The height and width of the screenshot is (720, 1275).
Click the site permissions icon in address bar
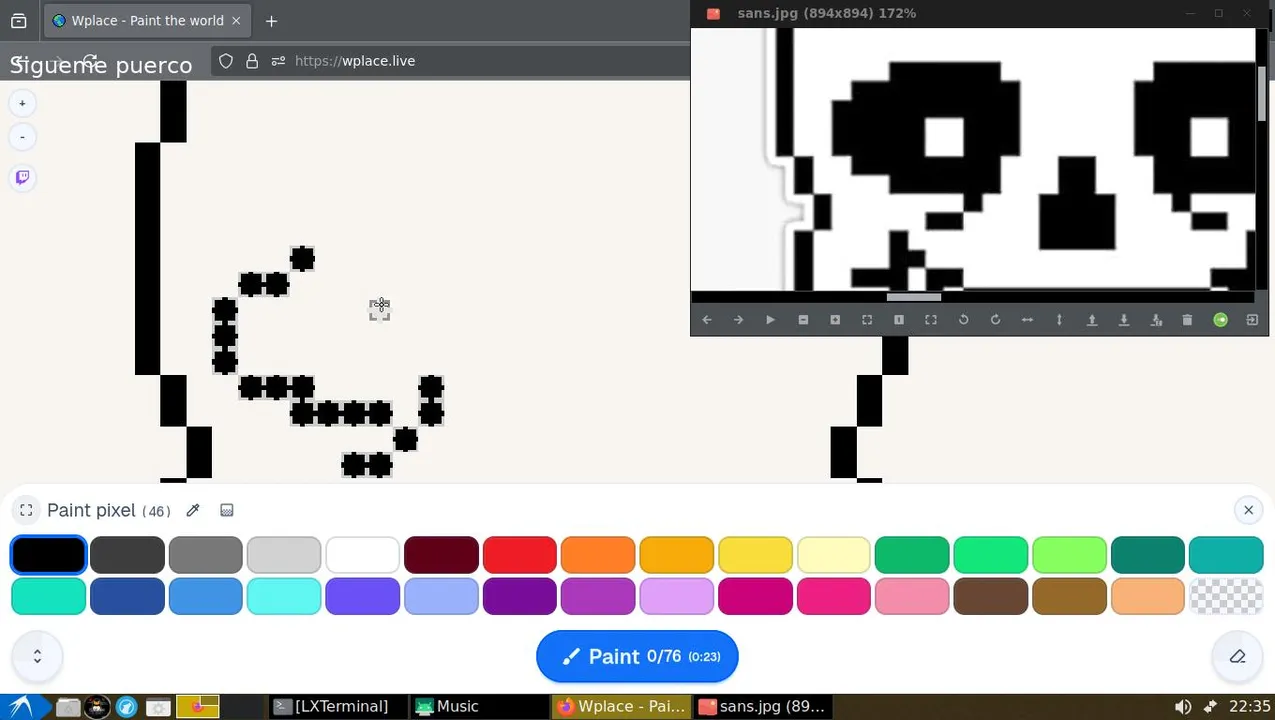278,61
